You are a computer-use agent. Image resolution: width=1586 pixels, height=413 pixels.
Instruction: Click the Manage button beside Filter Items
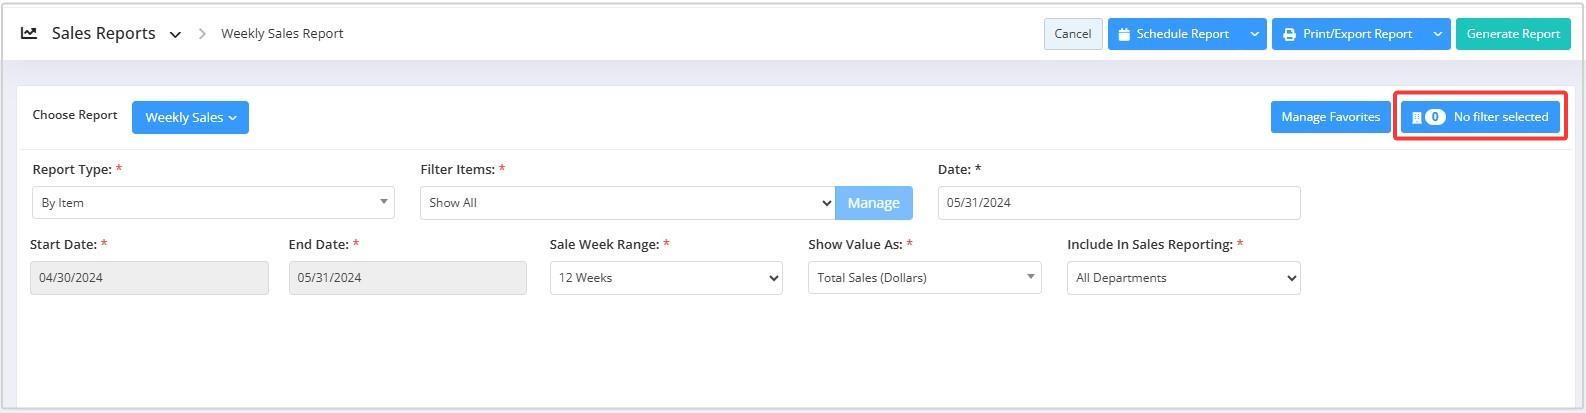click(x=874, y=203)
